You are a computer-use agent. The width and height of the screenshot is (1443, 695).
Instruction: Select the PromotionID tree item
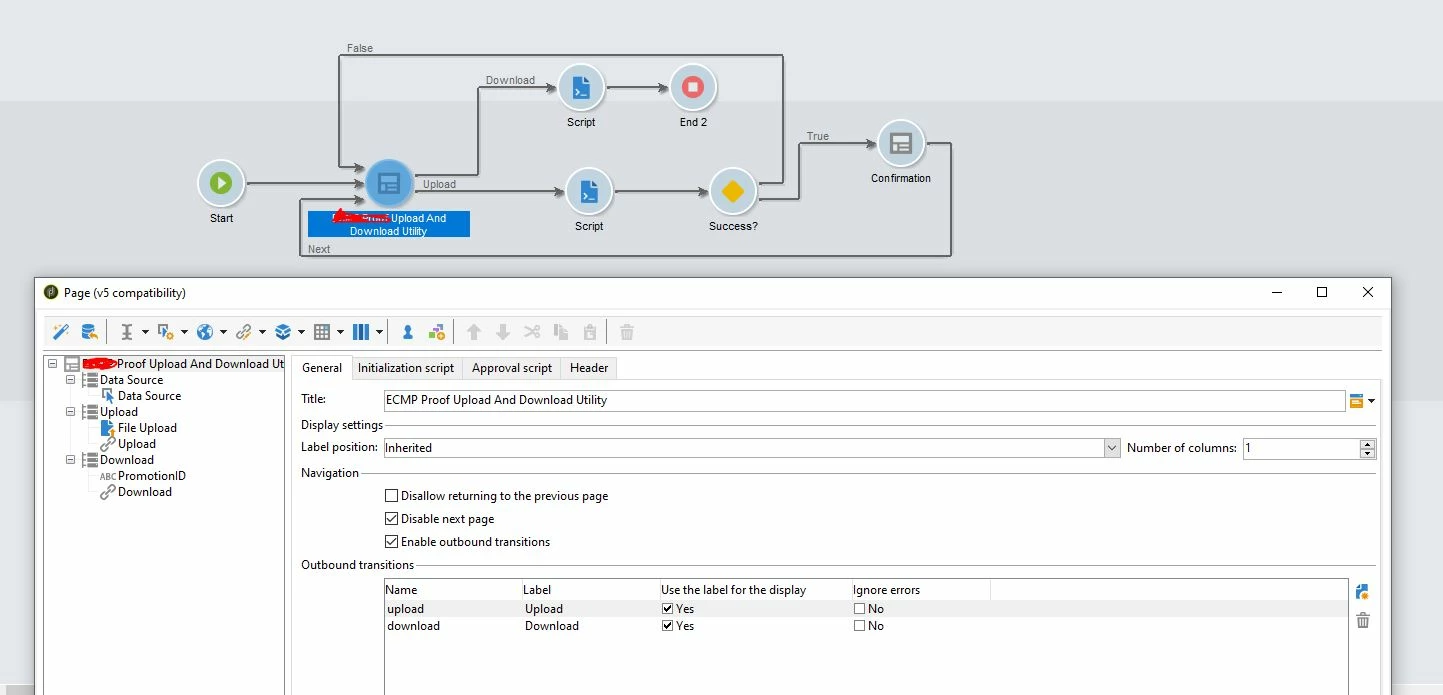tap(152, 476)
